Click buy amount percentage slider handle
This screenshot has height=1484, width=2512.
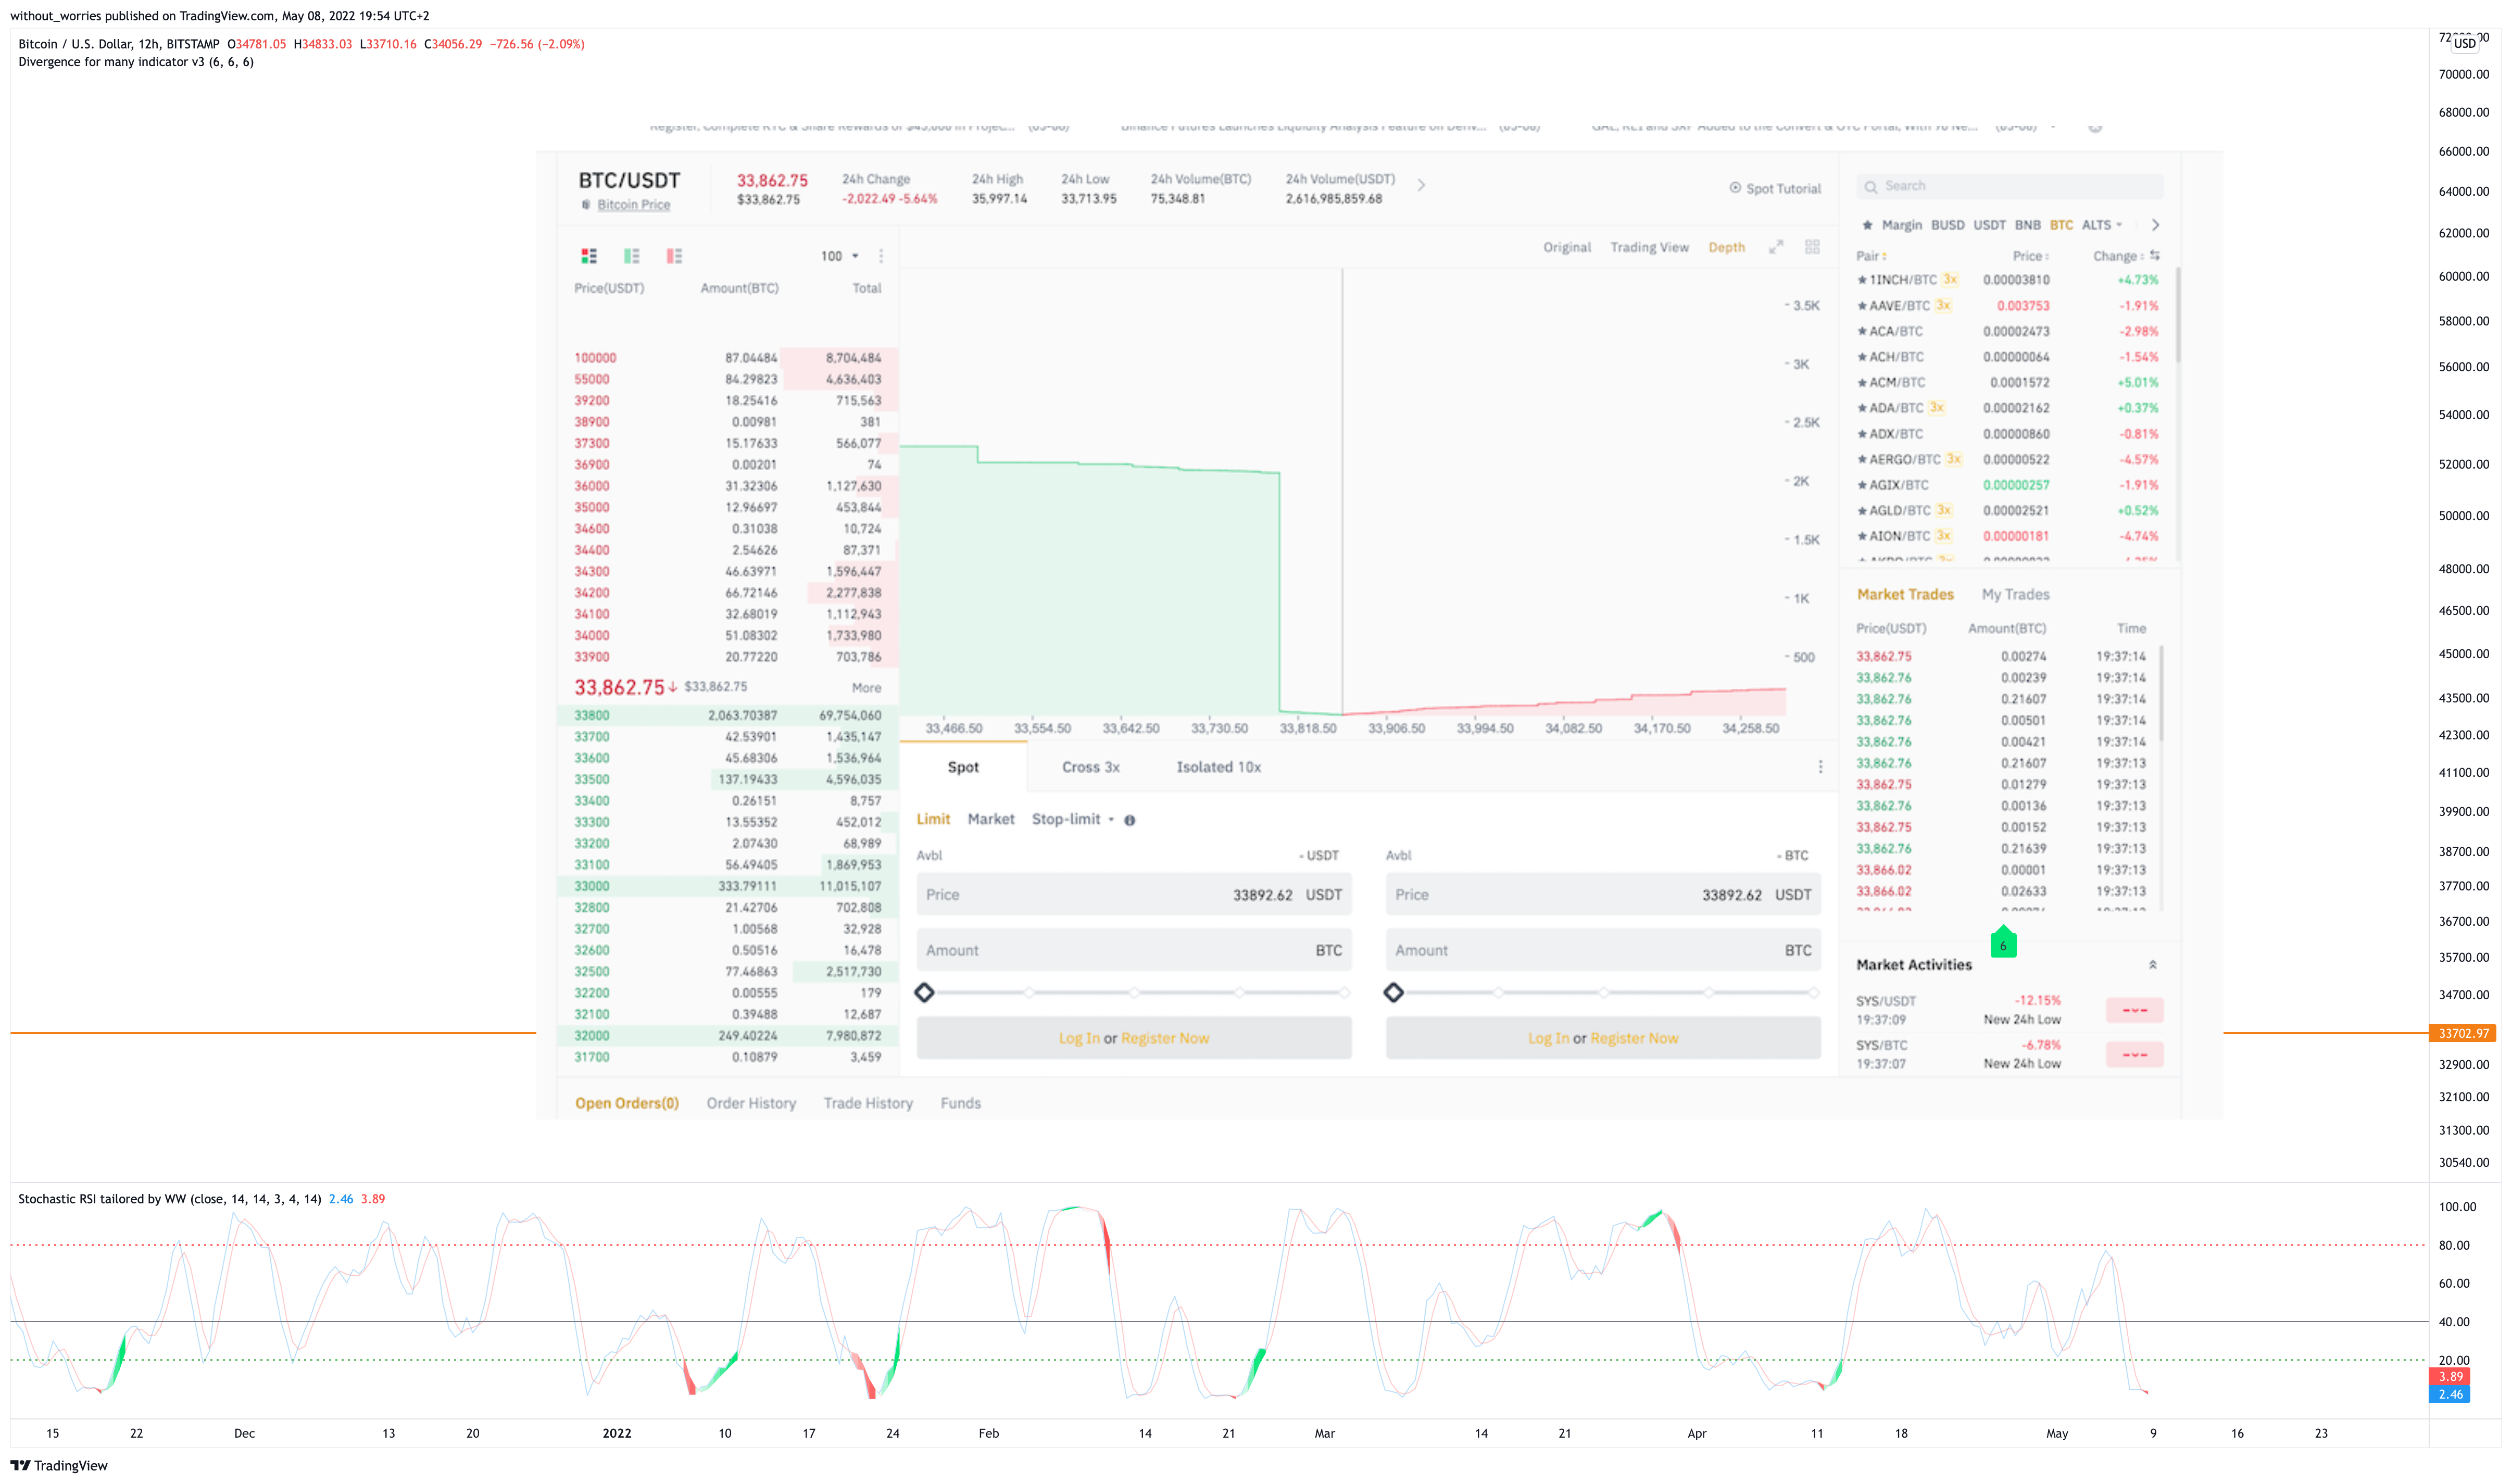pyautogui.click(x=924, y=992)
